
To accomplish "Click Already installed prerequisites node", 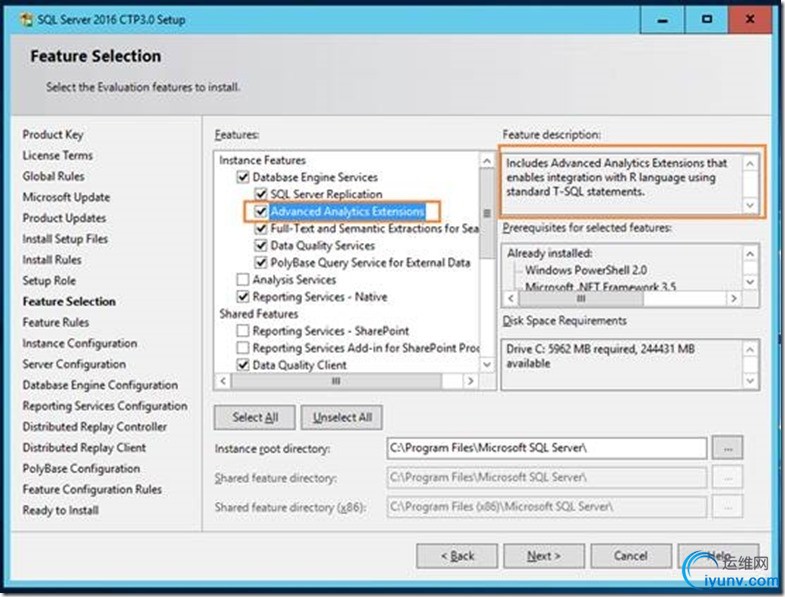I will (x=549, y=253).
